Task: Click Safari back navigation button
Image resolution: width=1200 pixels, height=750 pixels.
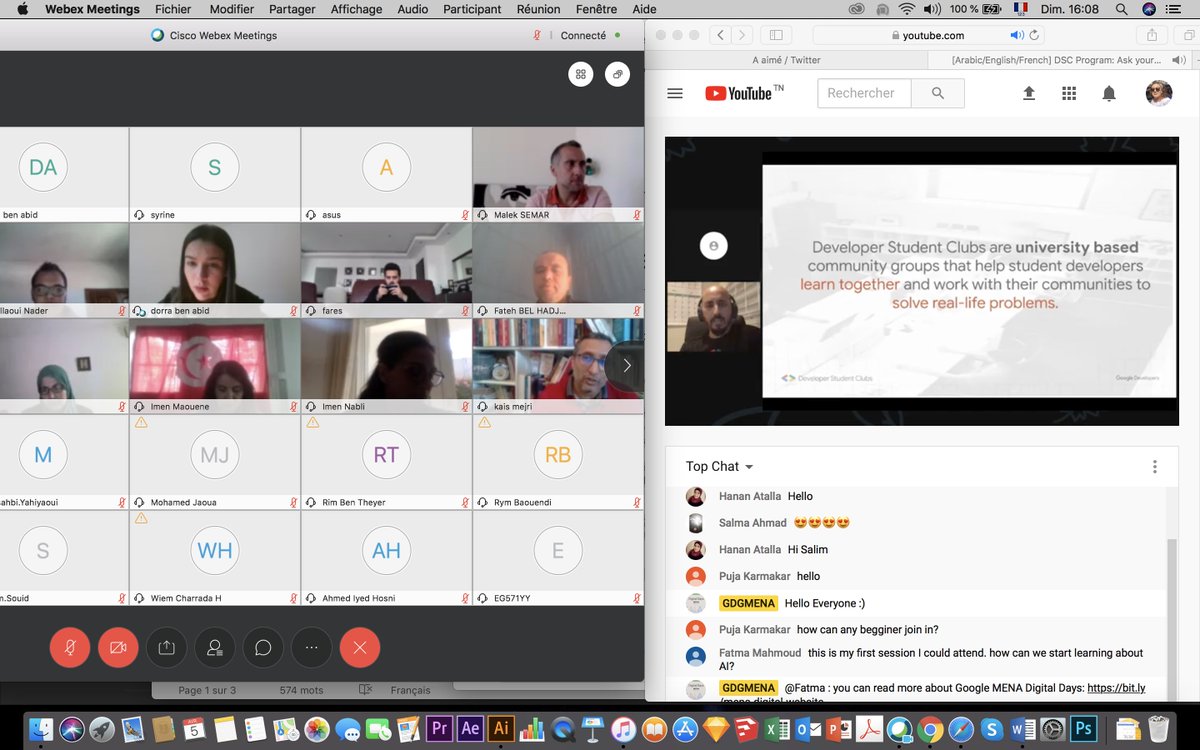Action: pyautogui.click(x=721, y=35)
